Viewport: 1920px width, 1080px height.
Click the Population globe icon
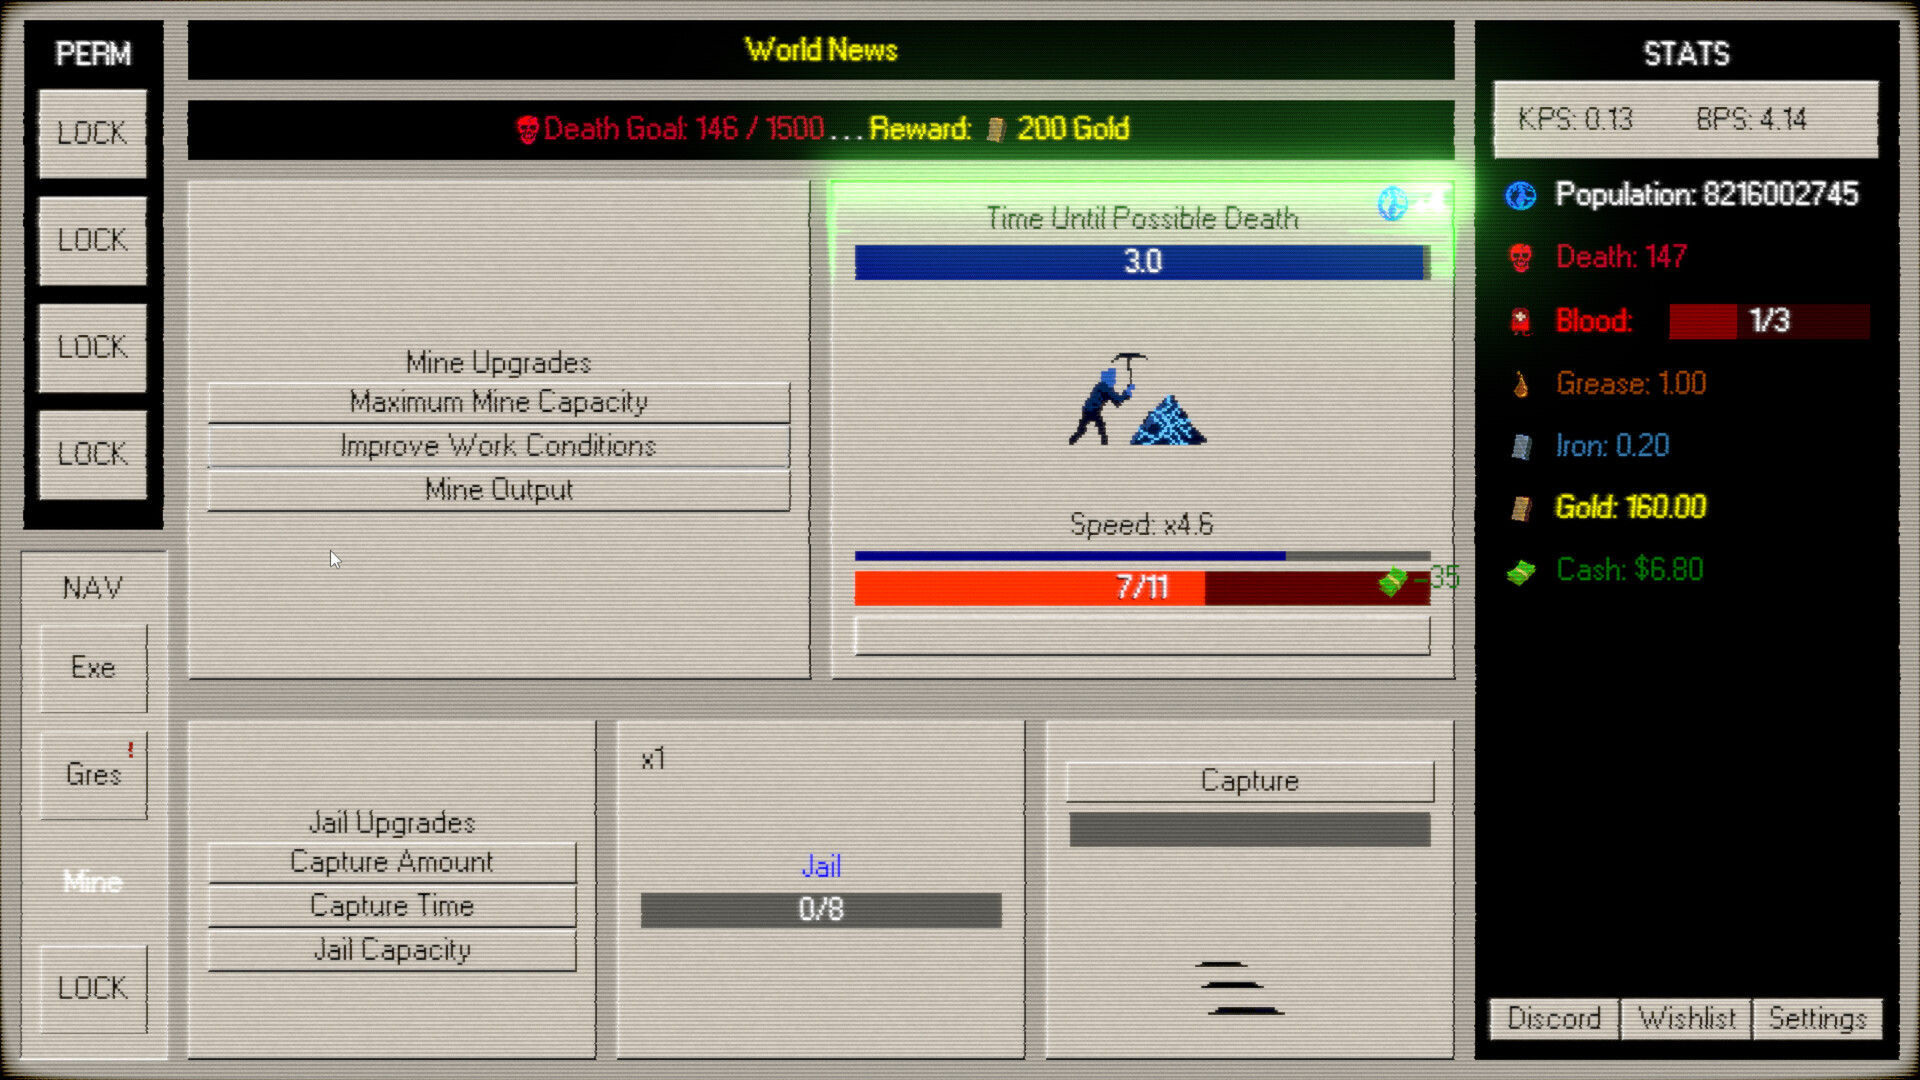tap(1521, 195)
